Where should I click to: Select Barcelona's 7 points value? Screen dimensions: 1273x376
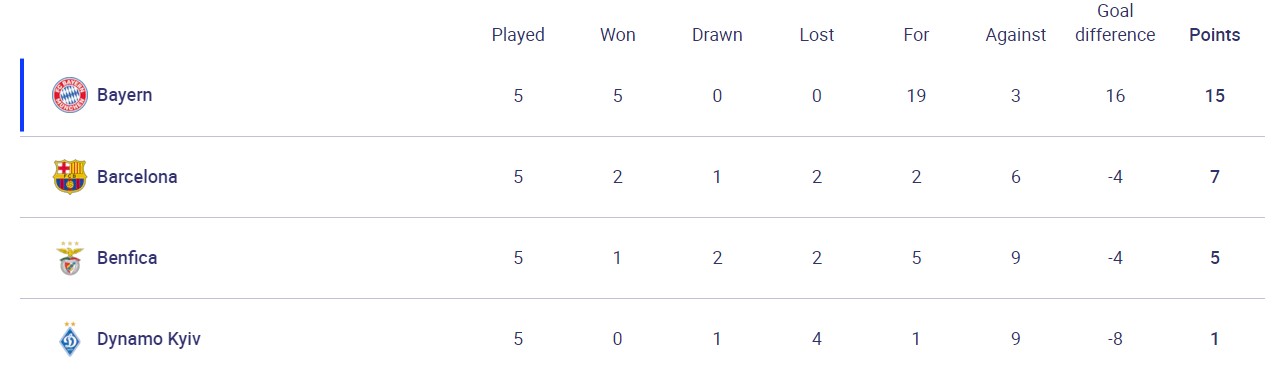click(1215, 177)
